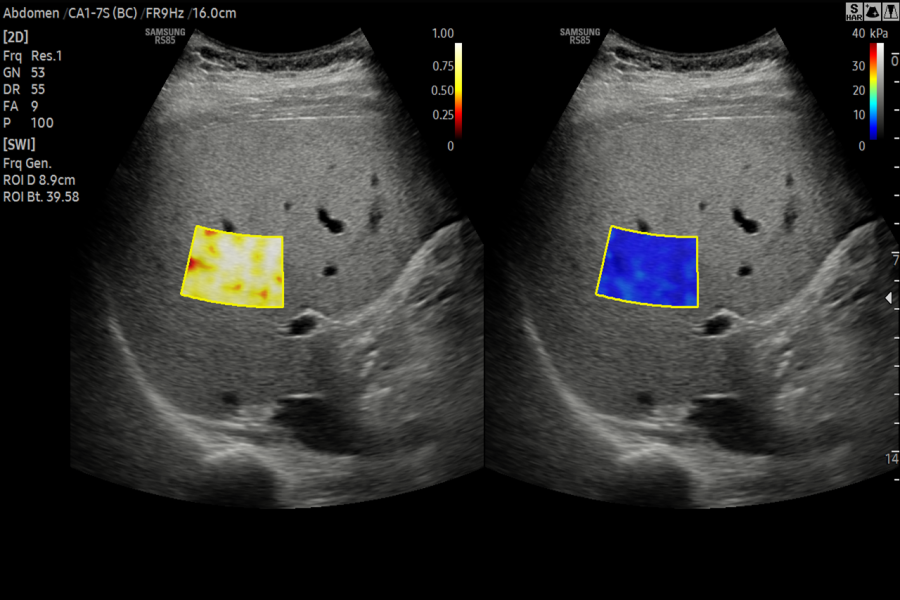This screenshot has height=600, width=900.
Task: Click the Samsung RS85 logo on right image
Action: click(580, 36)
